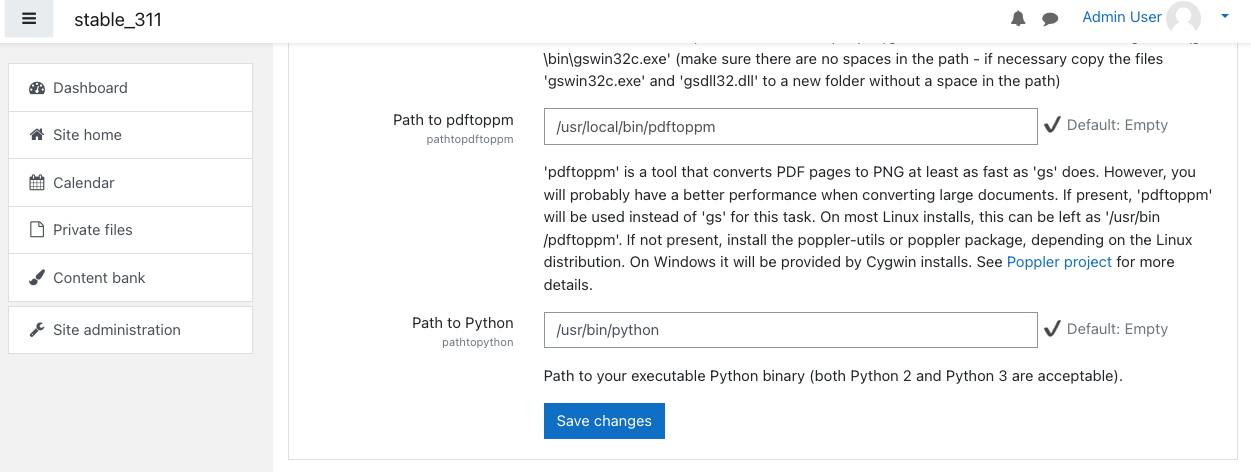Image resolution: width=1251 pixels, height=472 pixels.
Task: Click the Site administration wrench icon
Action: (x=37, y=330)
